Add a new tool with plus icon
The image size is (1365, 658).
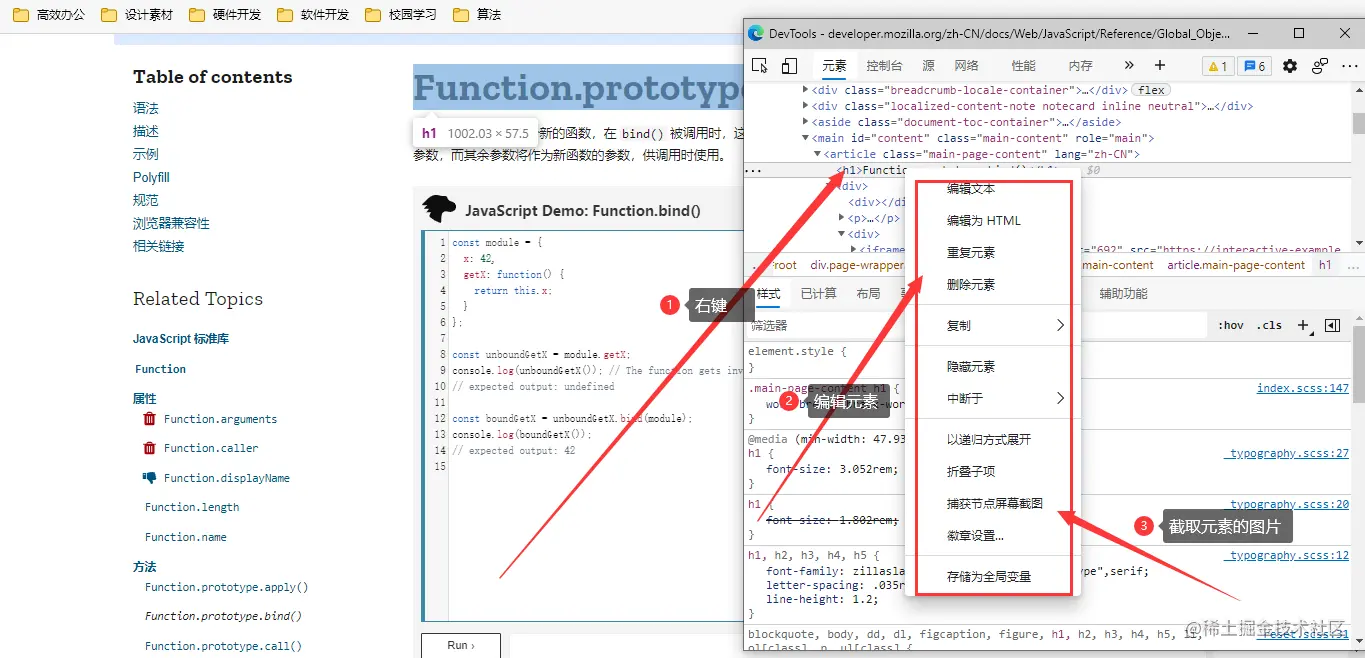pyautogui.click(x=1160, y=66)
